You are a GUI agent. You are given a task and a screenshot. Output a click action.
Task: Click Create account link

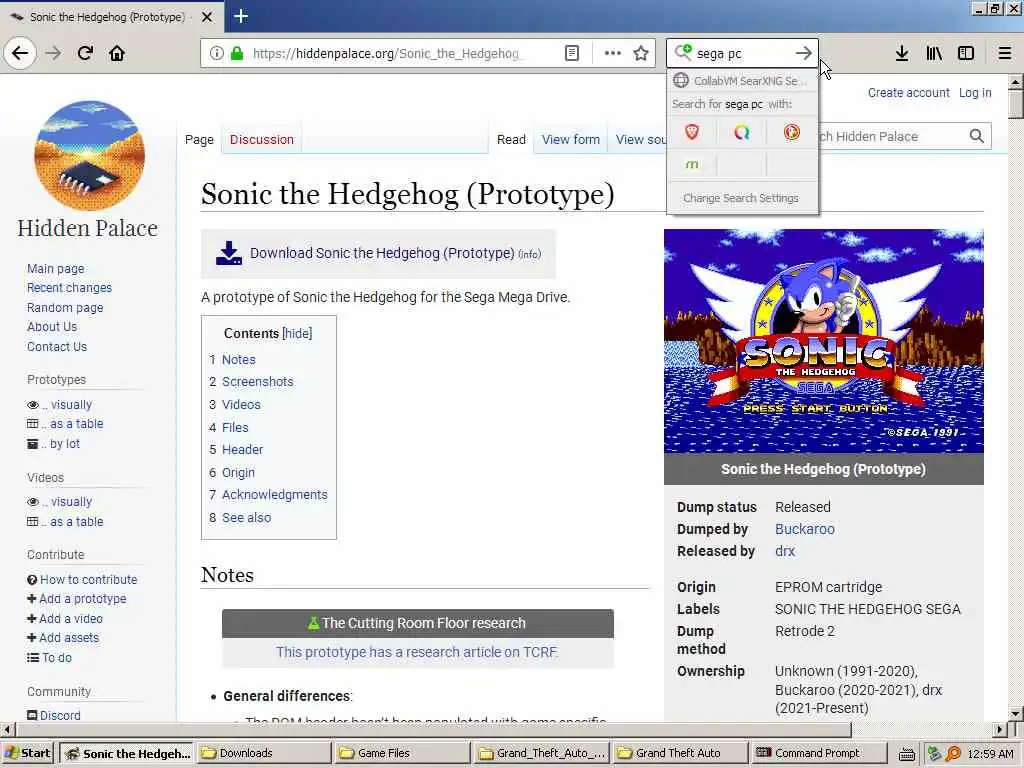click(908, 93)
